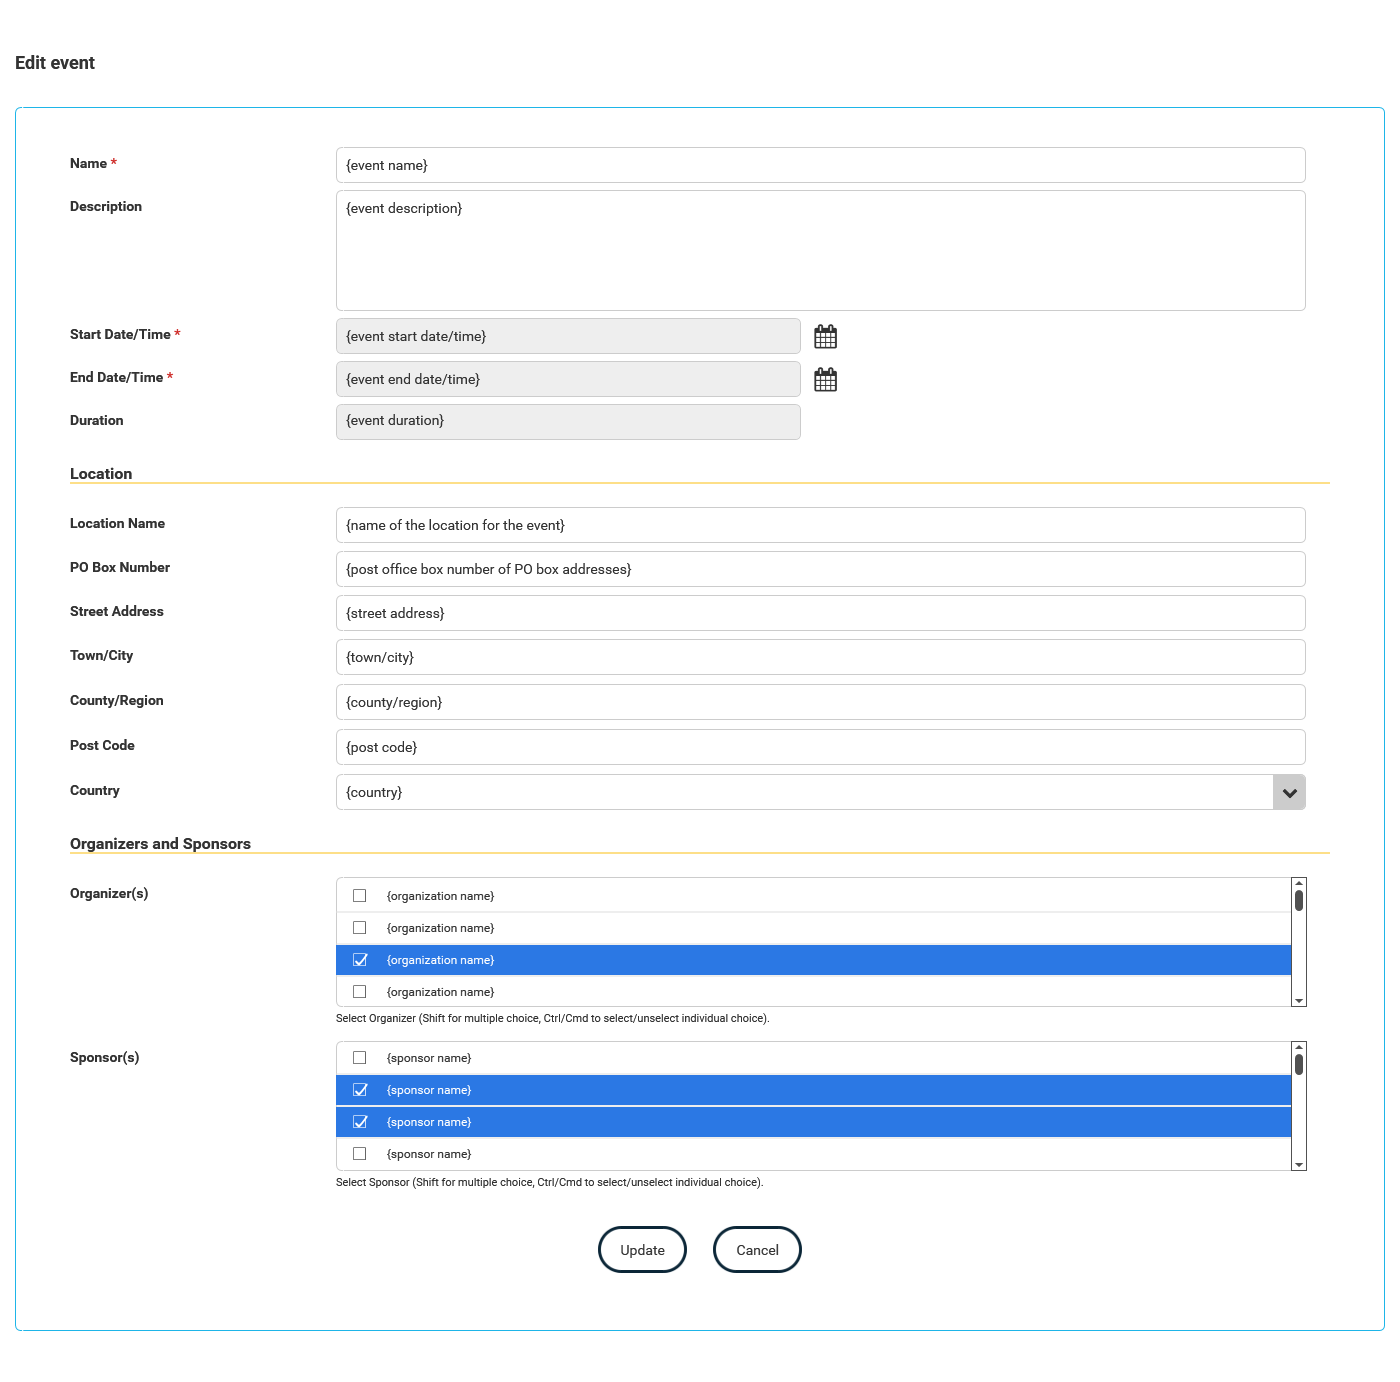Viewport: 1400px width, 1382px height.
Task: Focus the event Name input field
Action: 821,165
